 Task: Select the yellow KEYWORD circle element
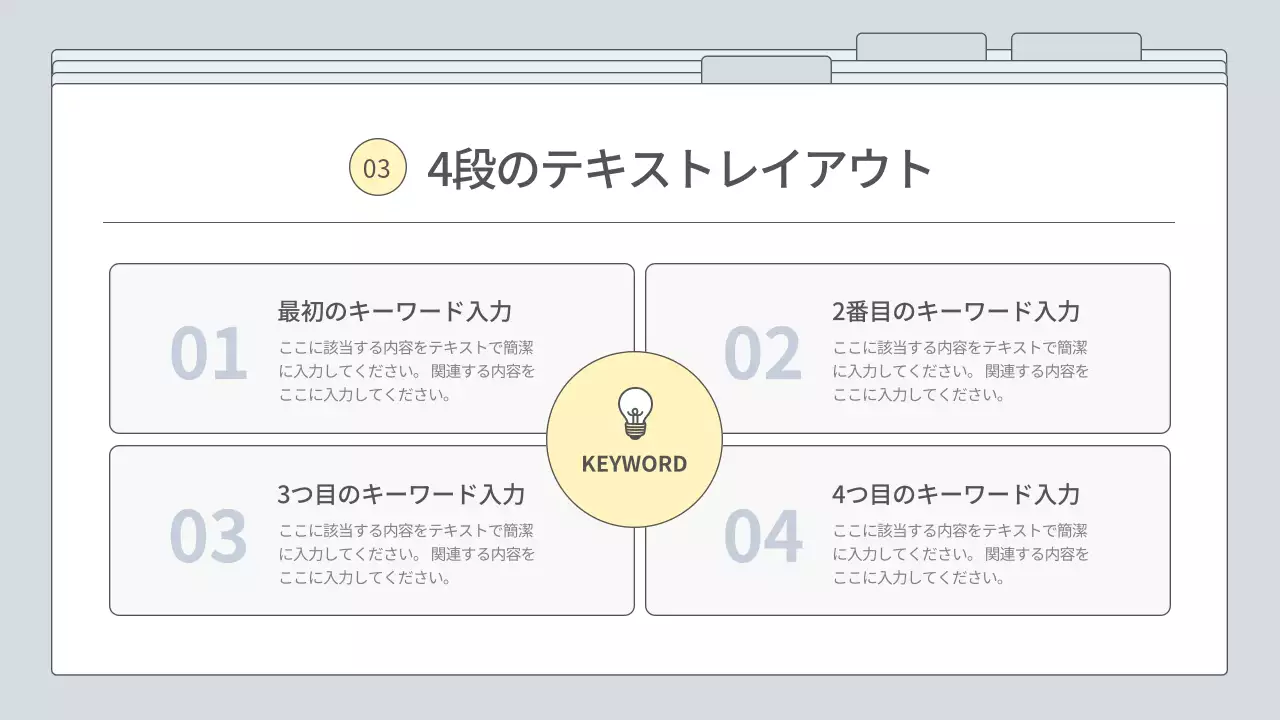point(635,440)
